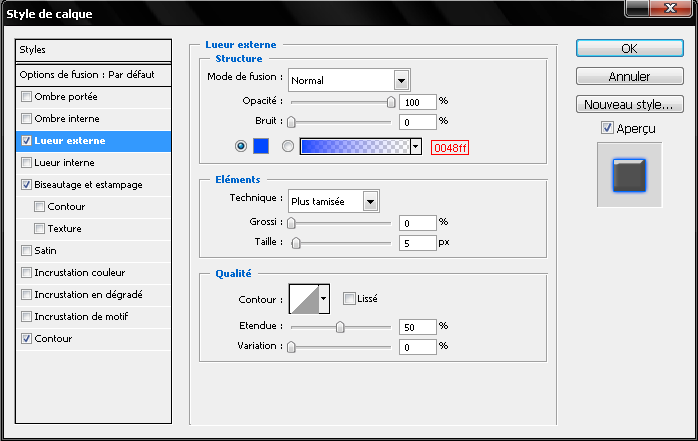Focus the Taille pixel value field
The height and width of the screenshot is (441, 698).
[418, 243]
